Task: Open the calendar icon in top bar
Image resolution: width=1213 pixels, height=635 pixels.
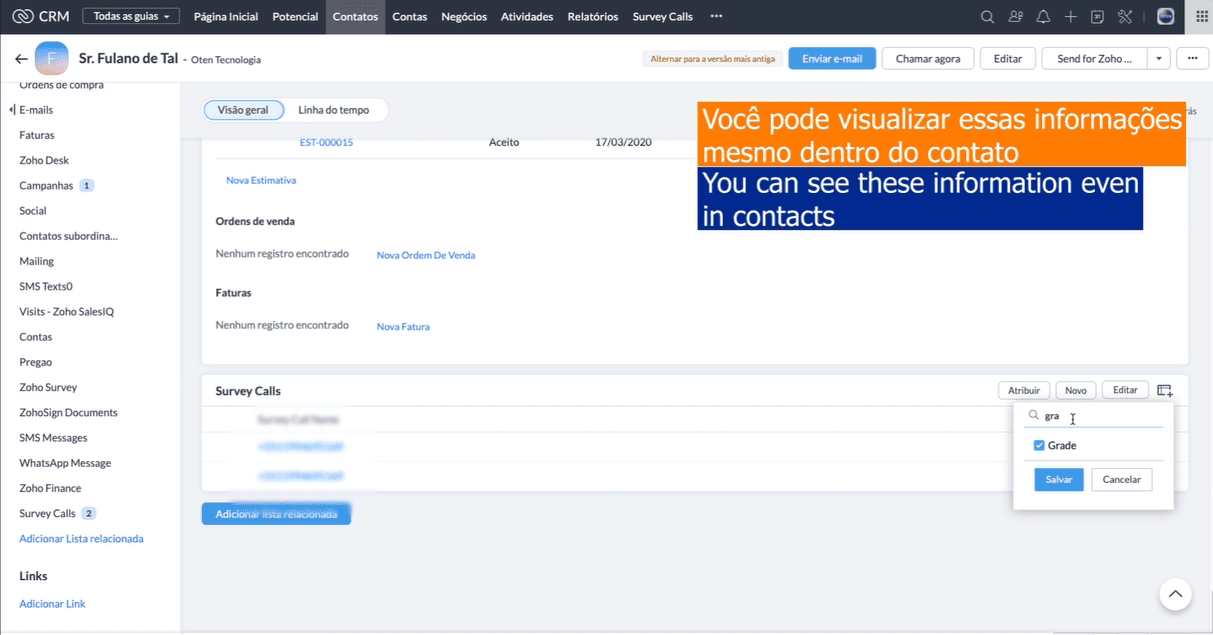Action: [1097, 17]
